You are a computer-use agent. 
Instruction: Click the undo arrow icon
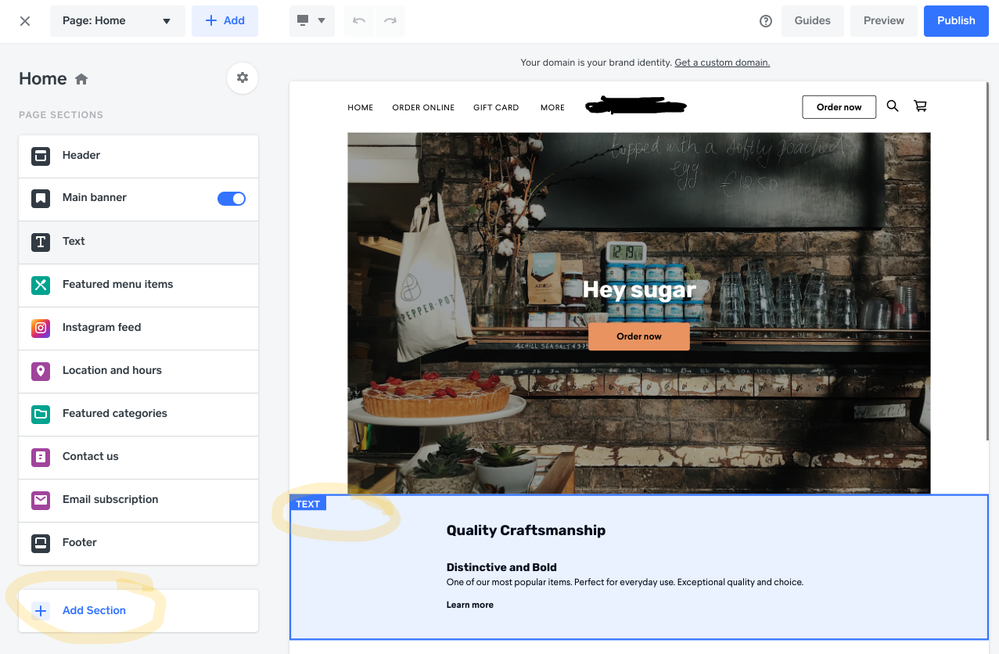point(359,21)
